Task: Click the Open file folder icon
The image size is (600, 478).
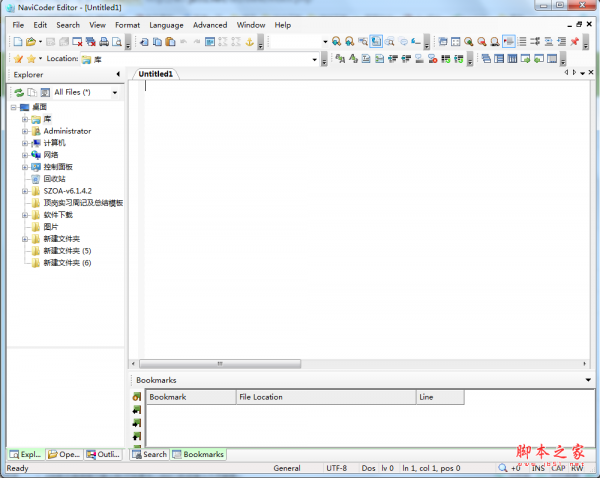Action: 31,42
